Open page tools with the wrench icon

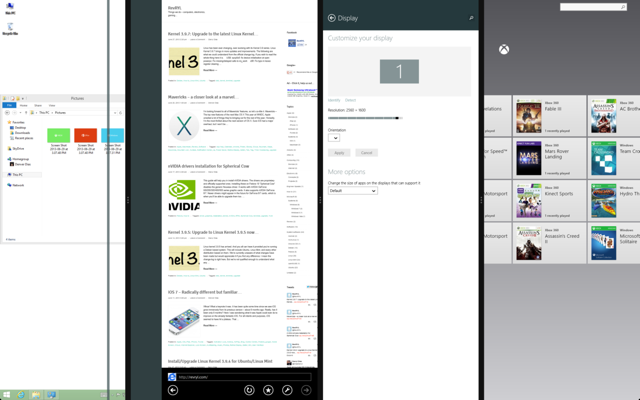(x=287, y=390)
